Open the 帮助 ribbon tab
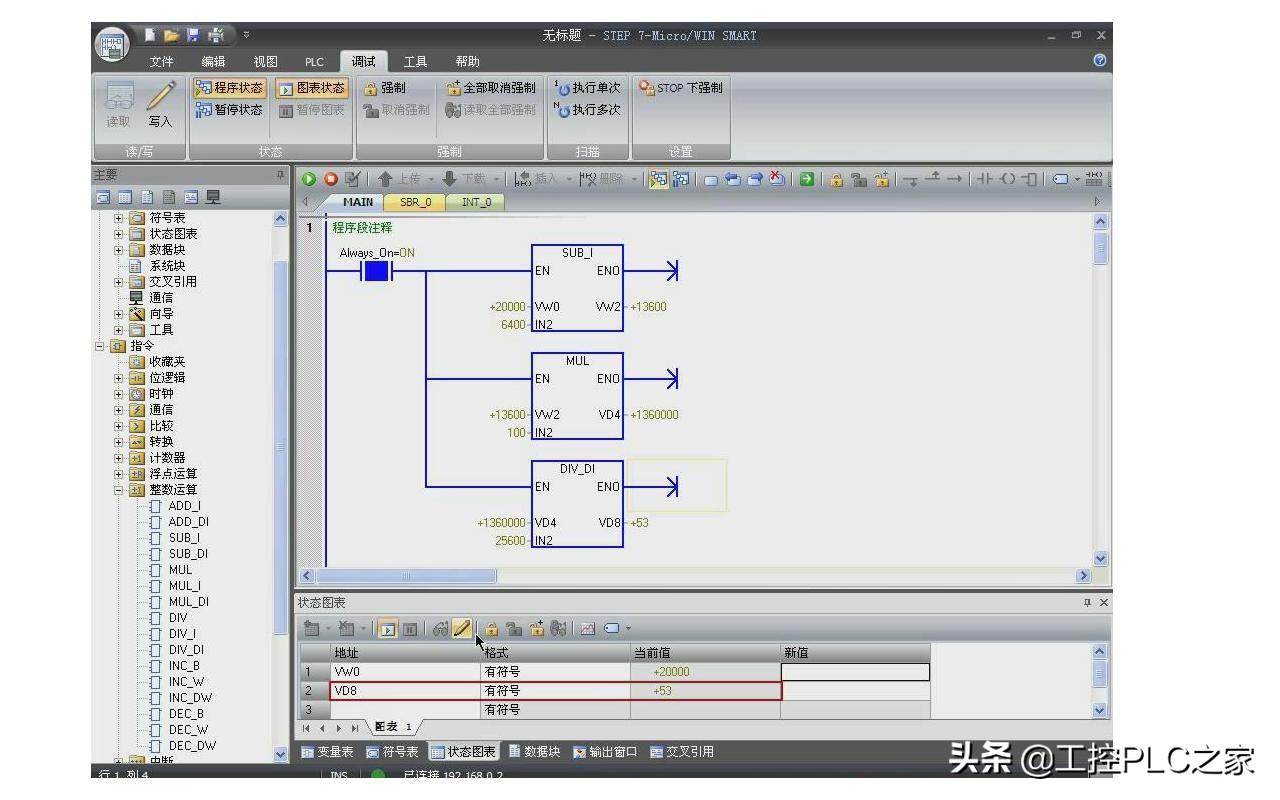This screenshot has height=800, width=1280. [x=467, y=62]
